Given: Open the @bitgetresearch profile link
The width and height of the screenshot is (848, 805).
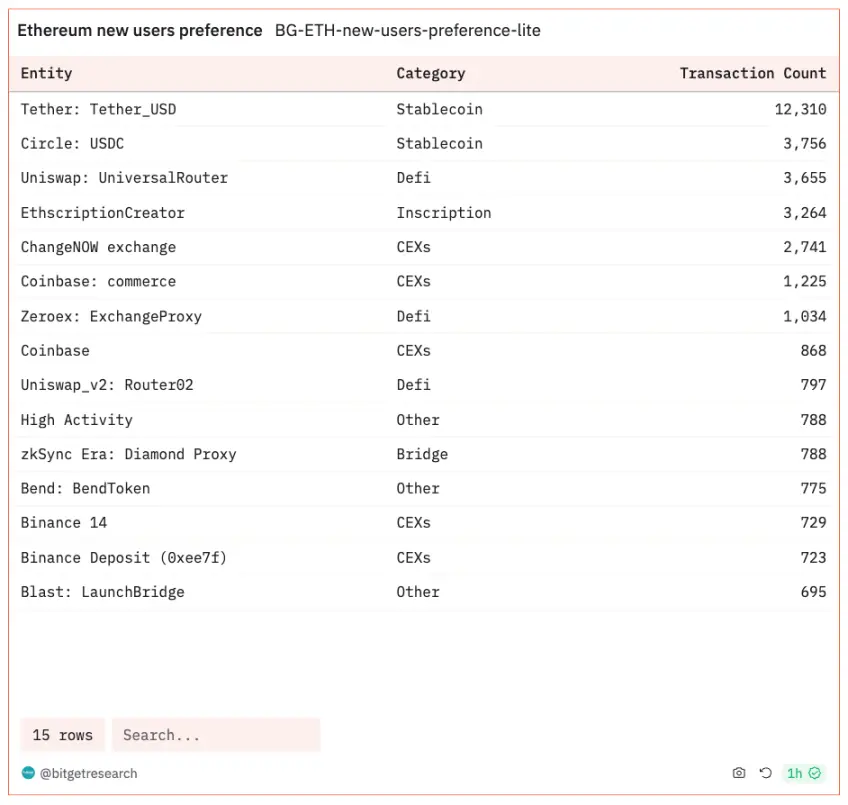Looking at the screenshot, I should [88, 773].
